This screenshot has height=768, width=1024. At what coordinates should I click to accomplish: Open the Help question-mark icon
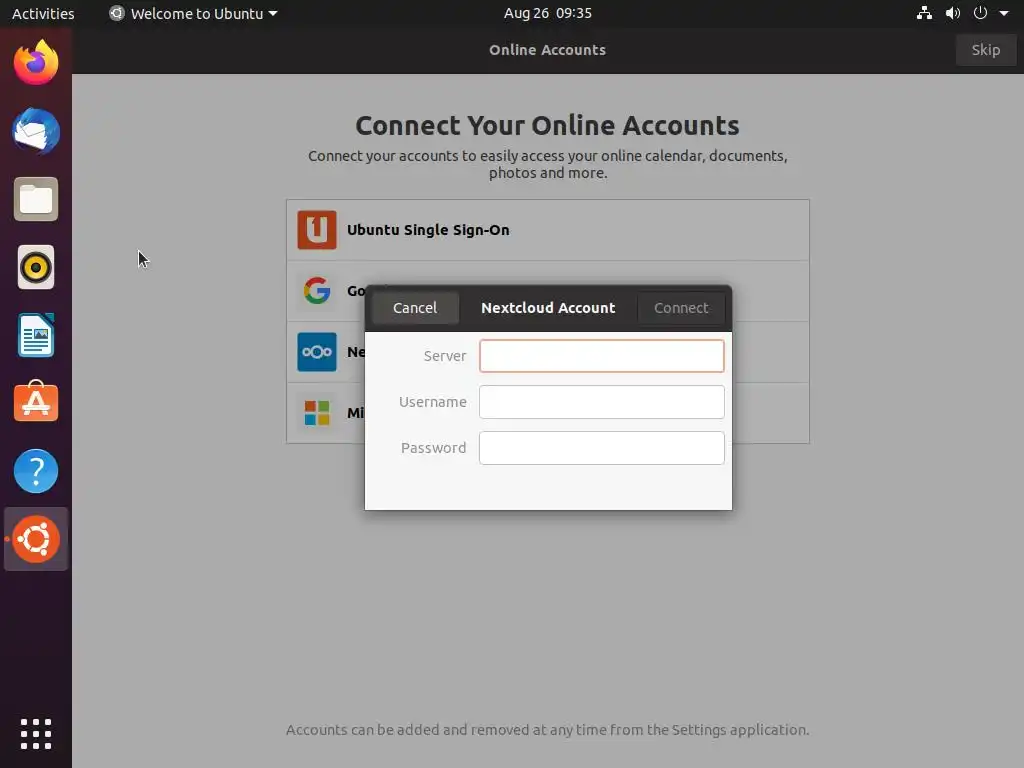(x=36, y=471)
